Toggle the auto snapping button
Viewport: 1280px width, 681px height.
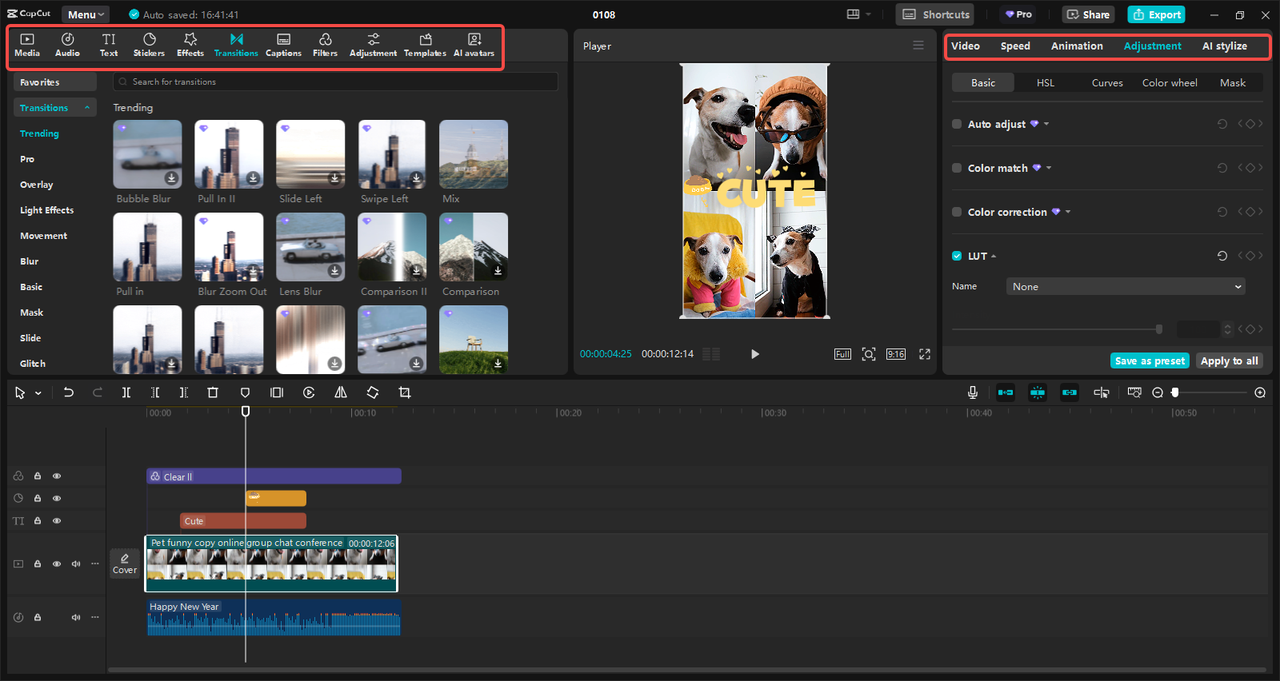click(1037, 393)
